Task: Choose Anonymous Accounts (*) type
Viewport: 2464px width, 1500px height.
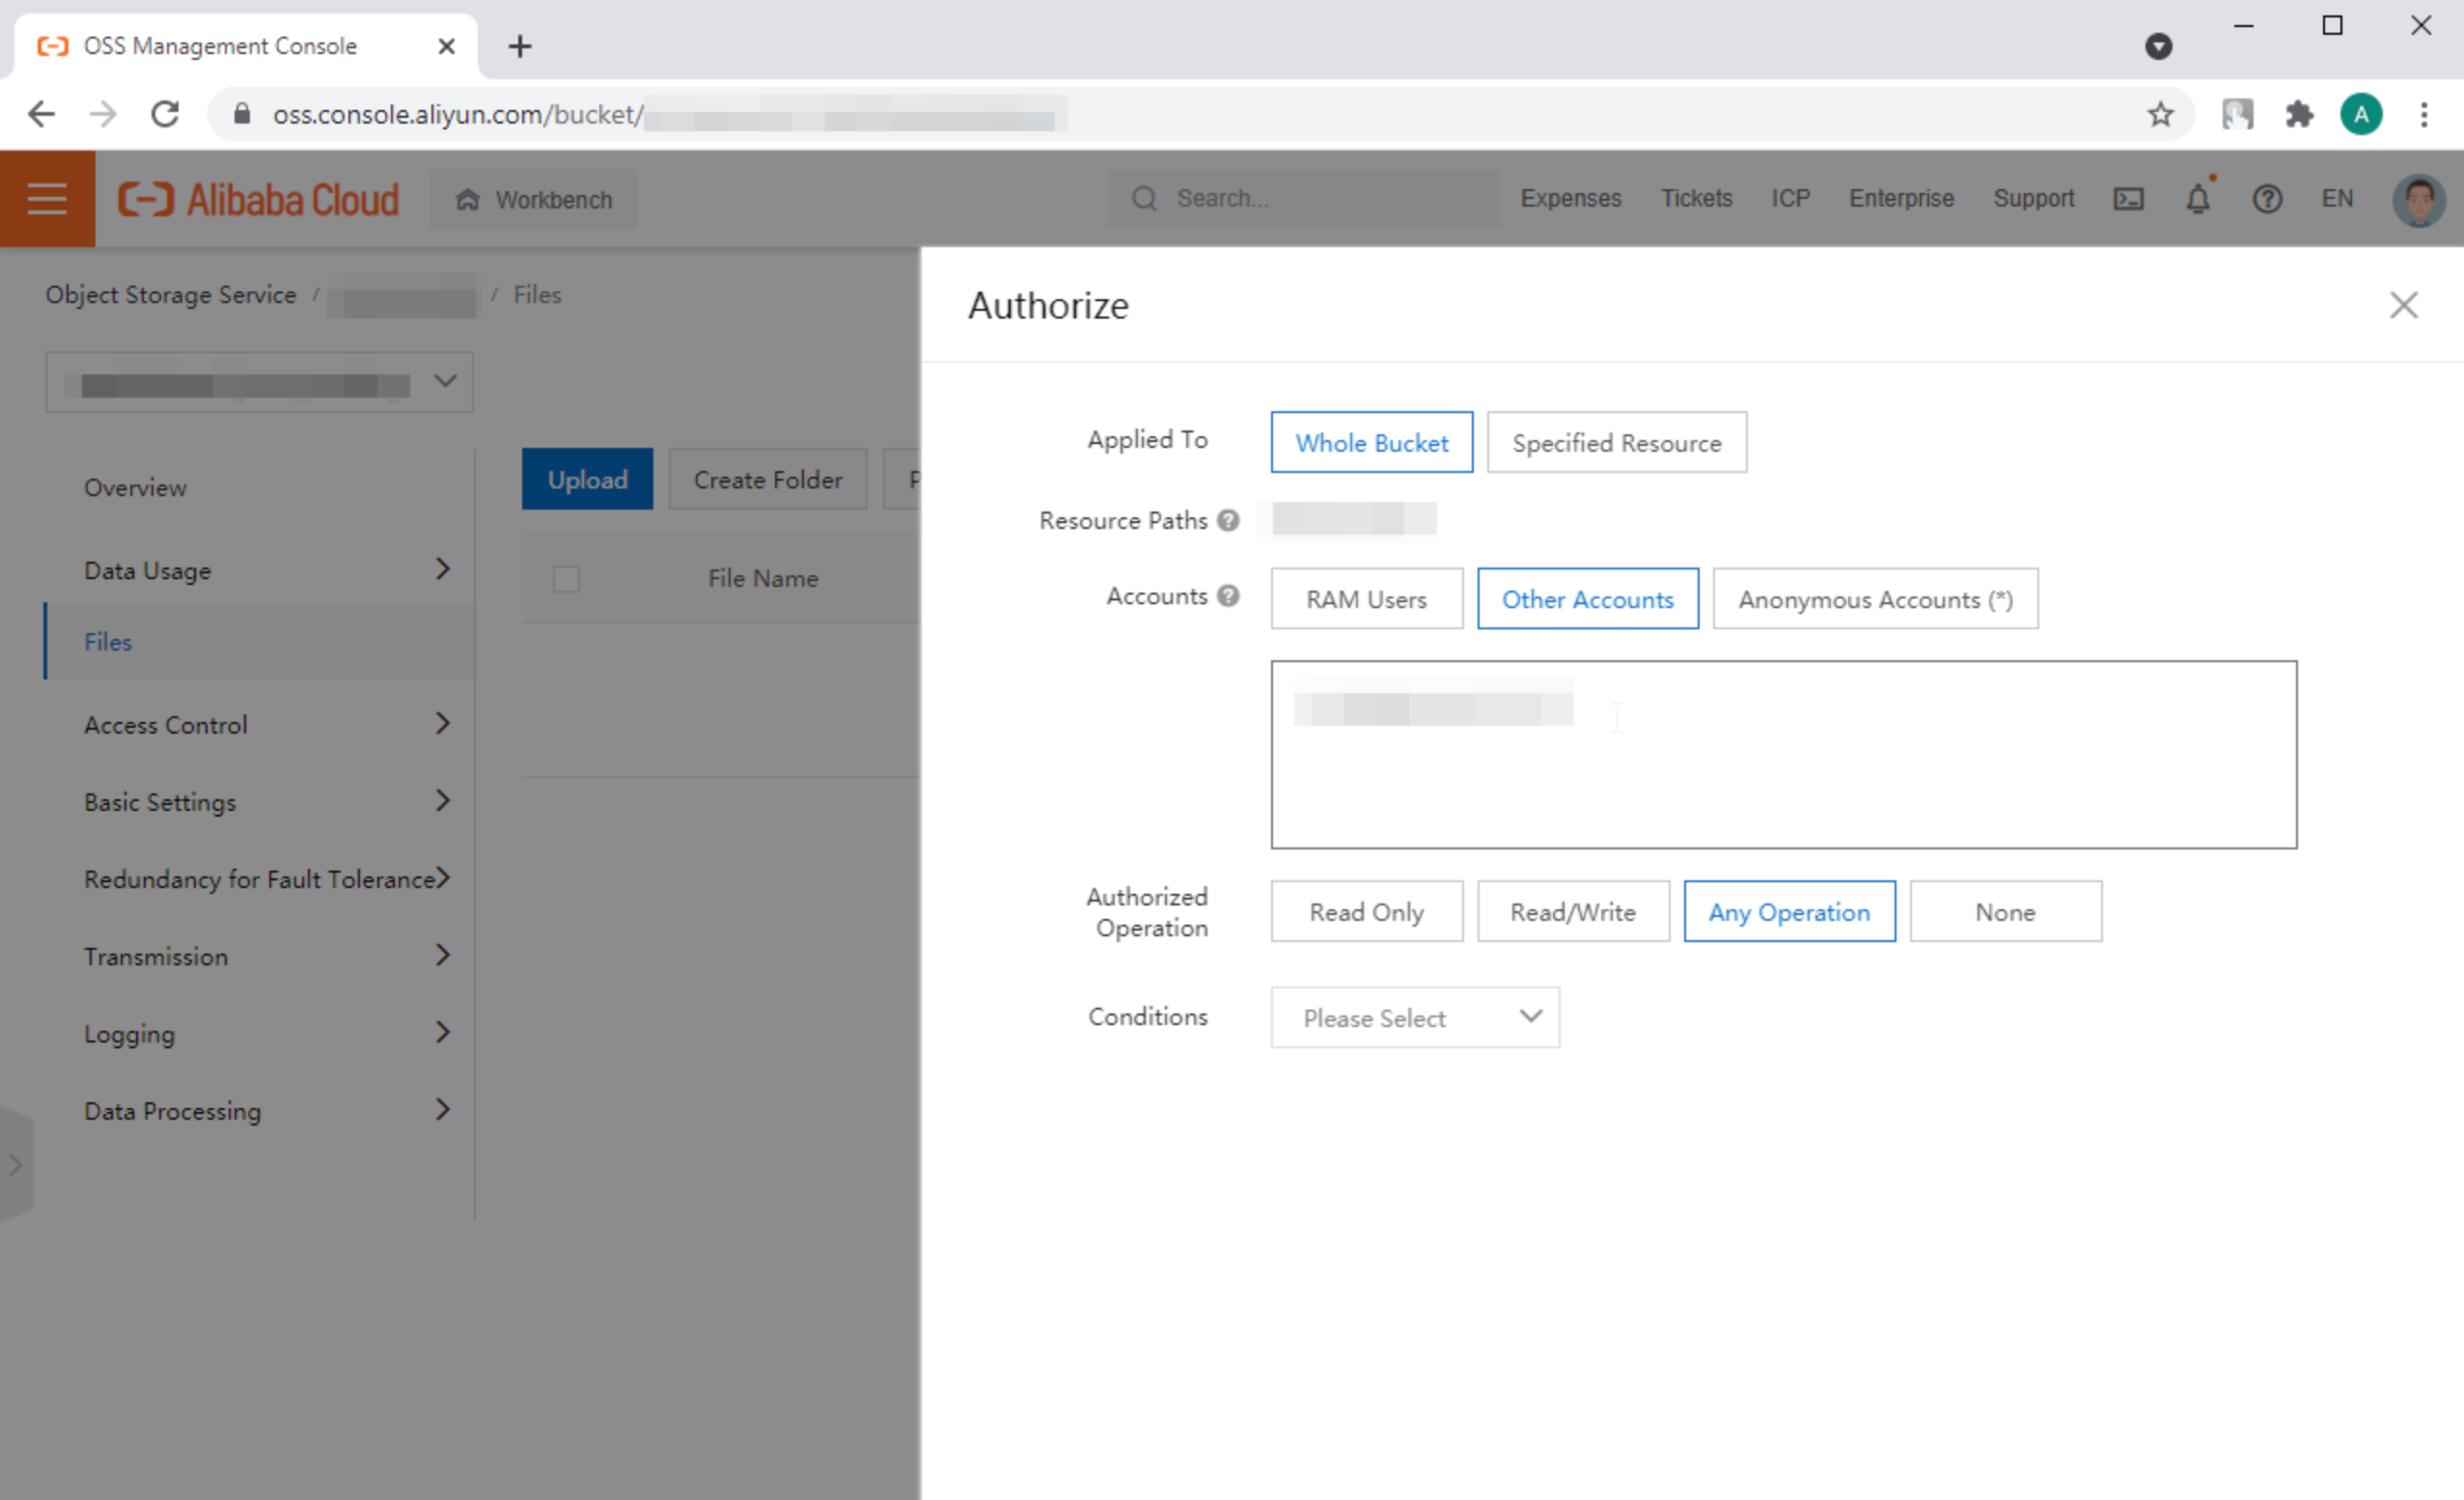Action: 1875,599
